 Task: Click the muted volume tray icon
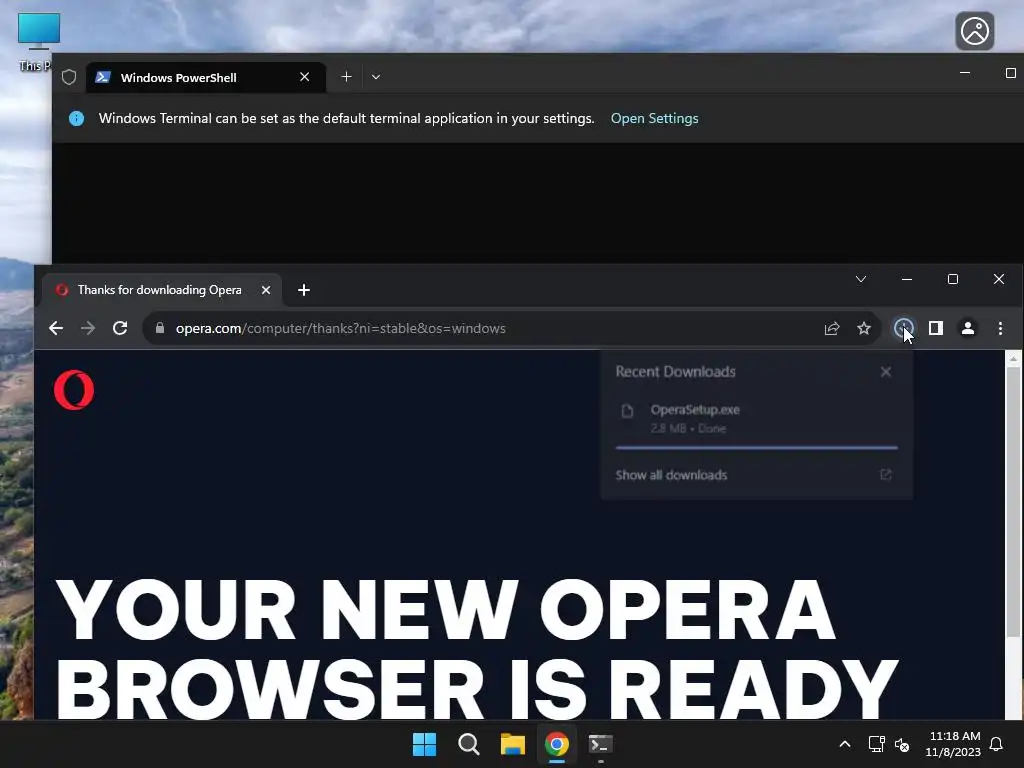pos(902,744)
